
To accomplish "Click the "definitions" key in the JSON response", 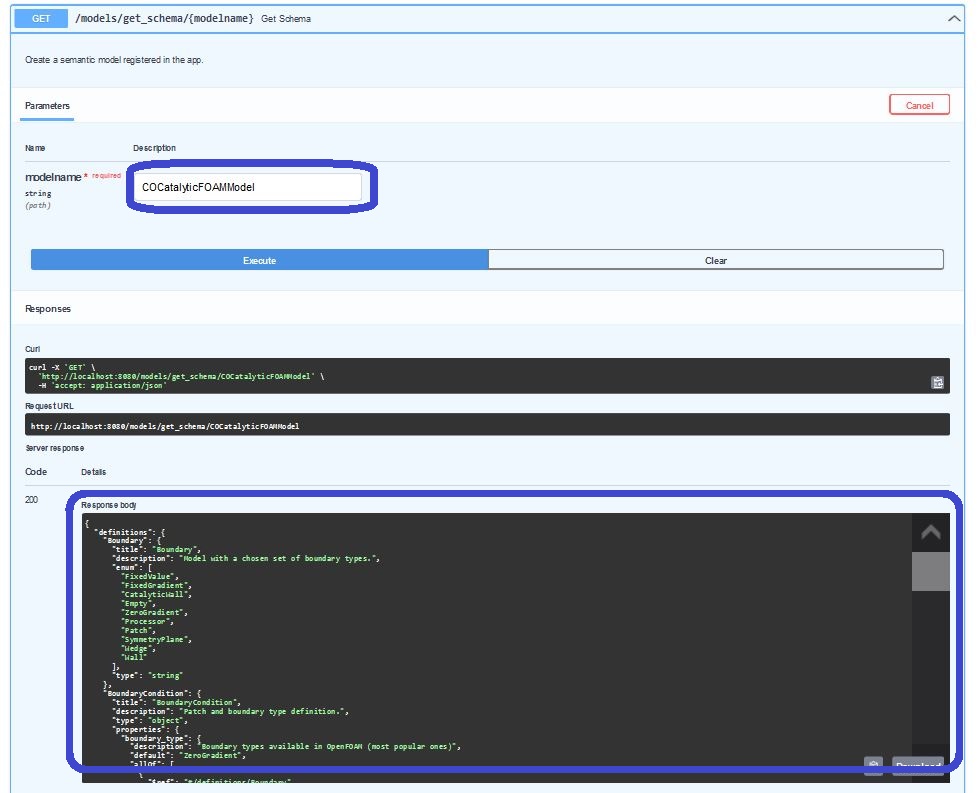I will (x=123, y=532).
